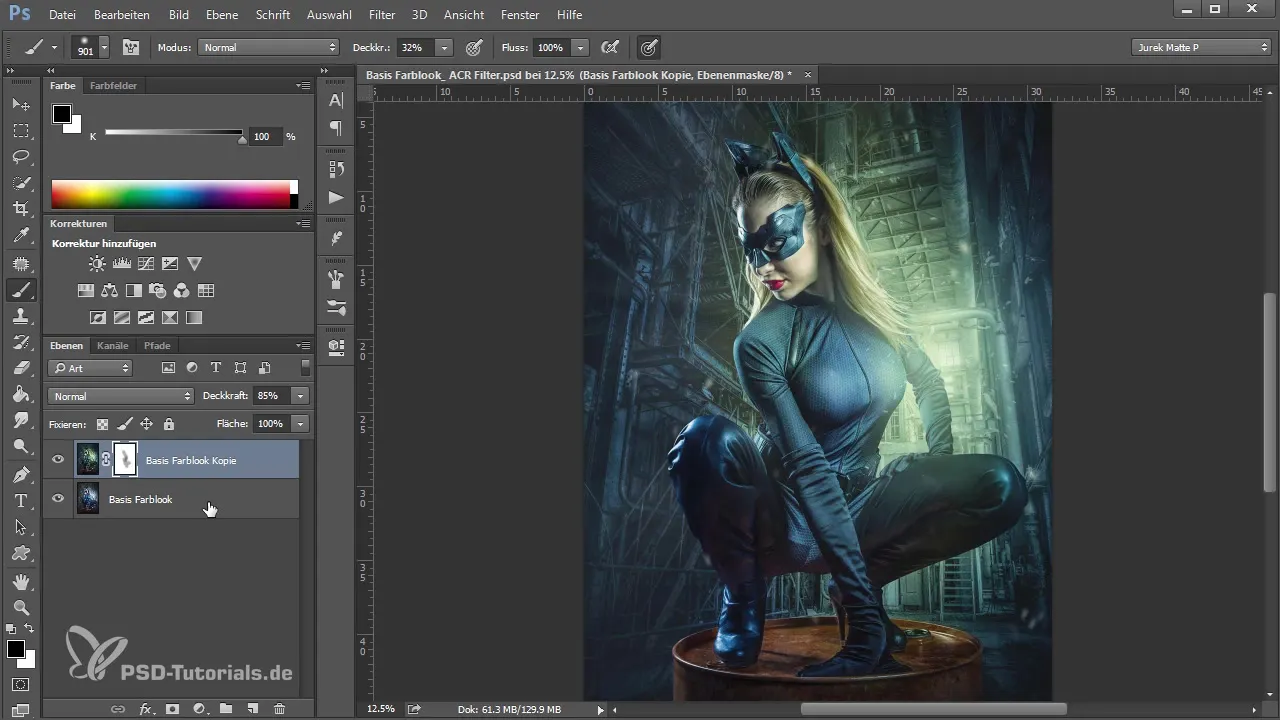1280x720 pixels.
Task: Hide the Basis Farblook layer
Action: coord(58,498)
